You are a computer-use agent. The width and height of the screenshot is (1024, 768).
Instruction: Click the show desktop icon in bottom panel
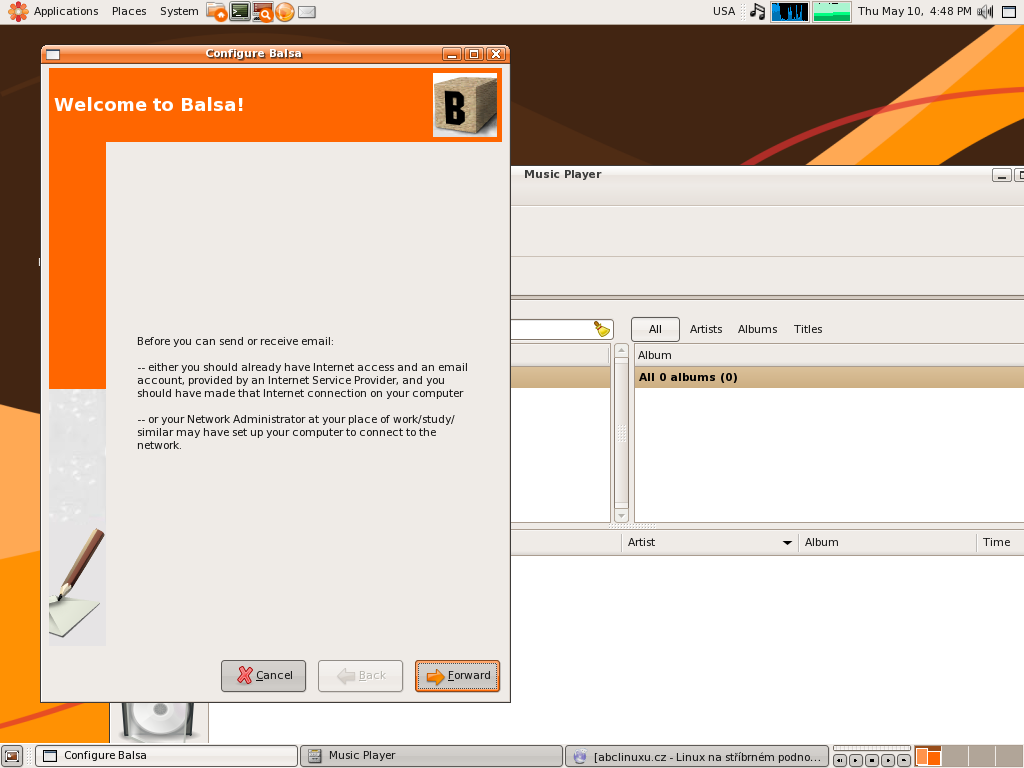(12, 756)
